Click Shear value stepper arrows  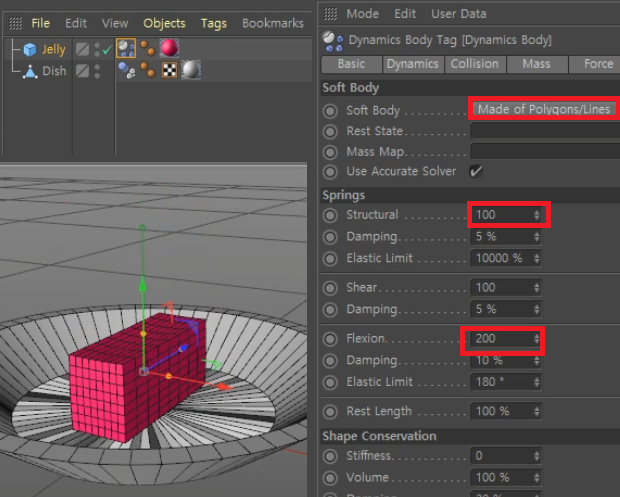(x=537, y=287)
